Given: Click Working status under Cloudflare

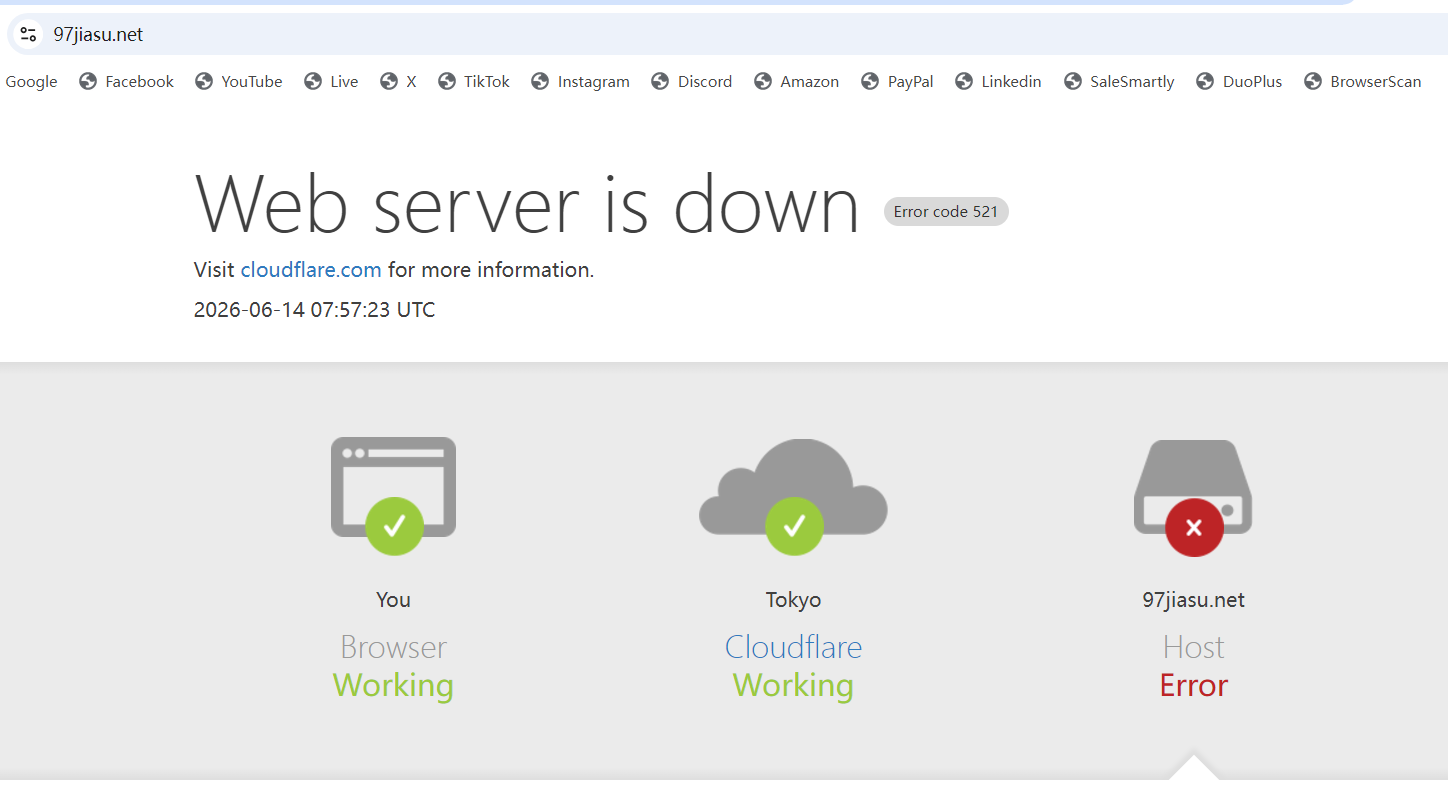Looking at the screenshot, I should point(793,685).
